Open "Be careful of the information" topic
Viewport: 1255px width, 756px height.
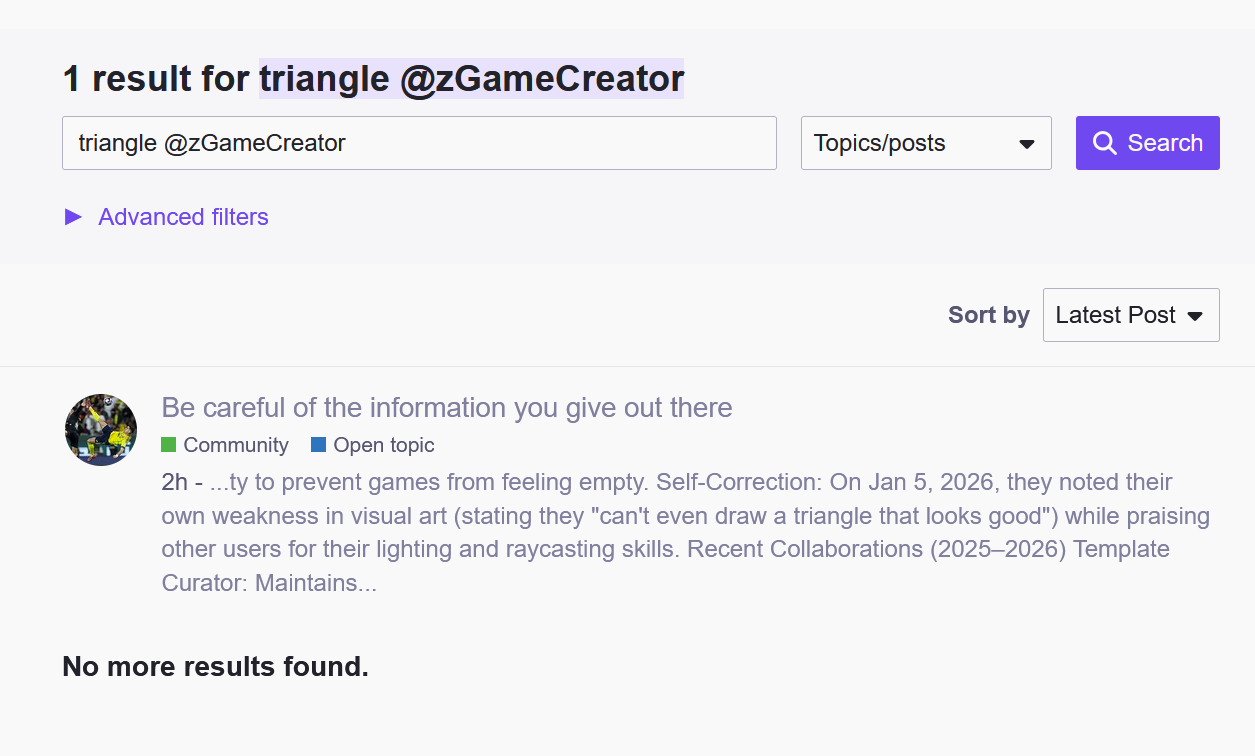click(447, 408)
